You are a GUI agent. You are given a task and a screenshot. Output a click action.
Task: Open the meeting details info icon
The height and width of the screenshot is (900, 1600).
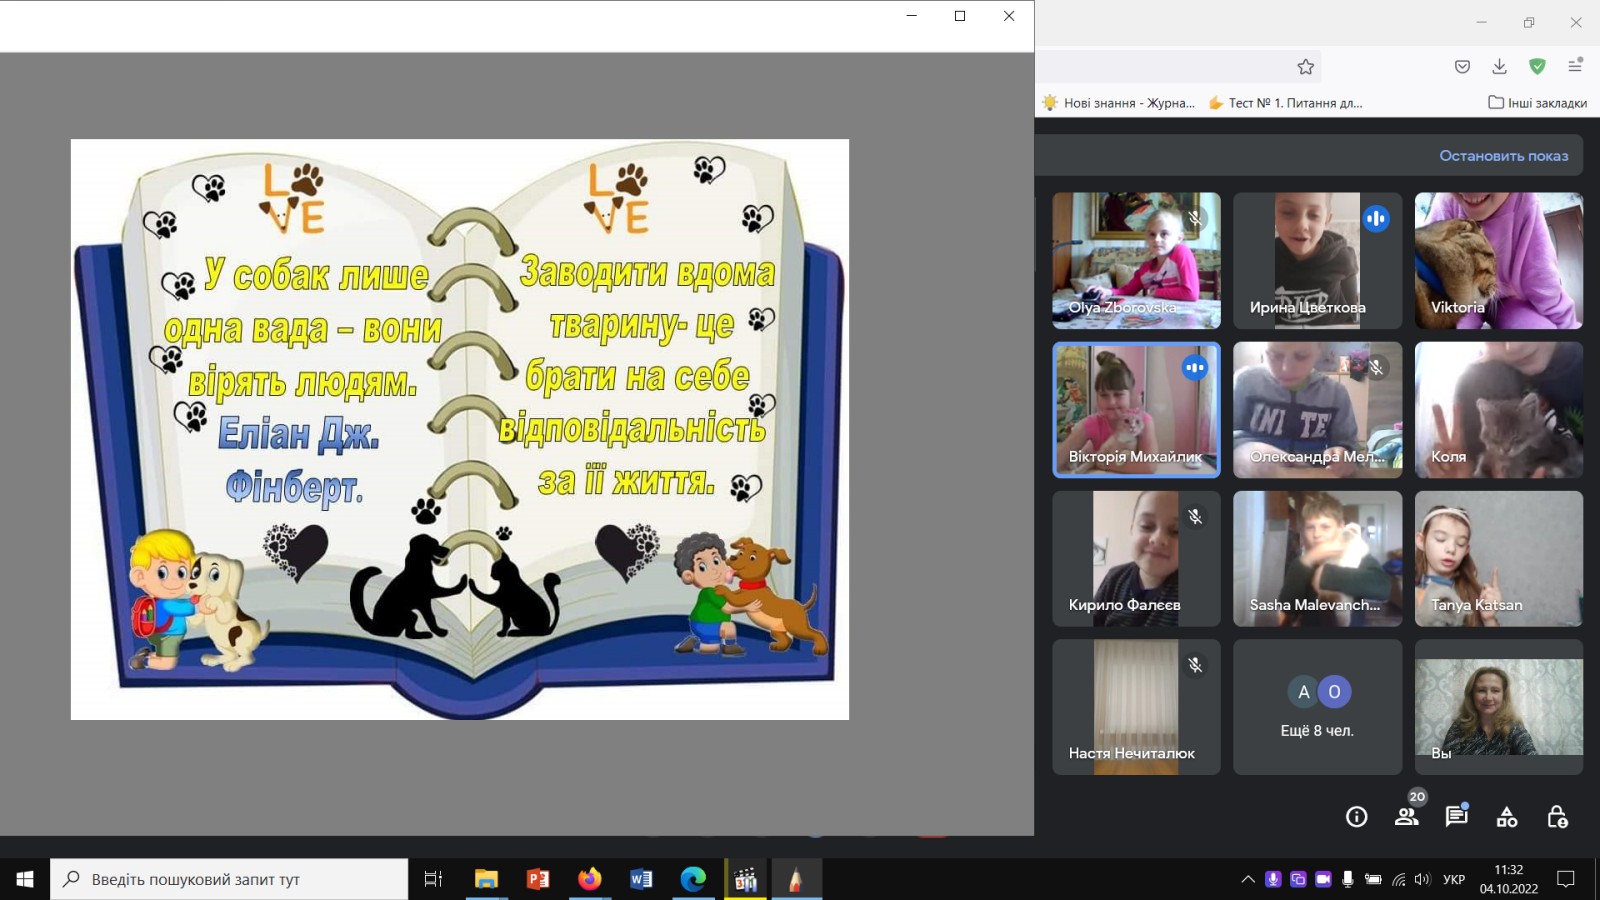(x=1356, y=817)
